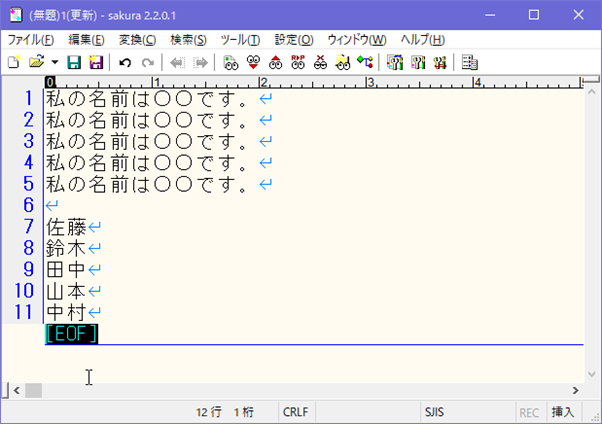Open the ウィンドウ(W) menu
Viewport: 602px width, 424px height.
pyautogui.click(x=357, y=40)
